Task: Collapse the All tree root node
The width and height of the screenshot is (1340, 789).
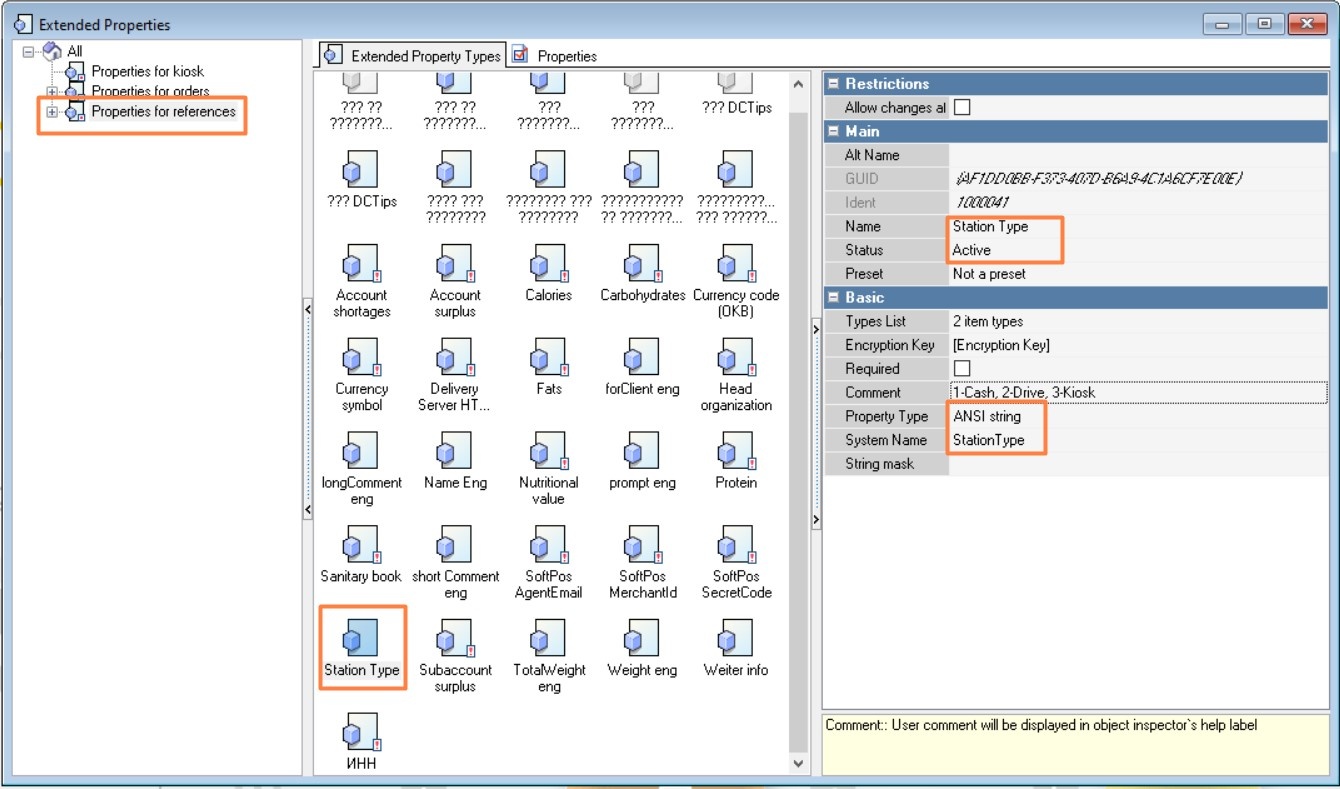Action: [x=28, y=51]
